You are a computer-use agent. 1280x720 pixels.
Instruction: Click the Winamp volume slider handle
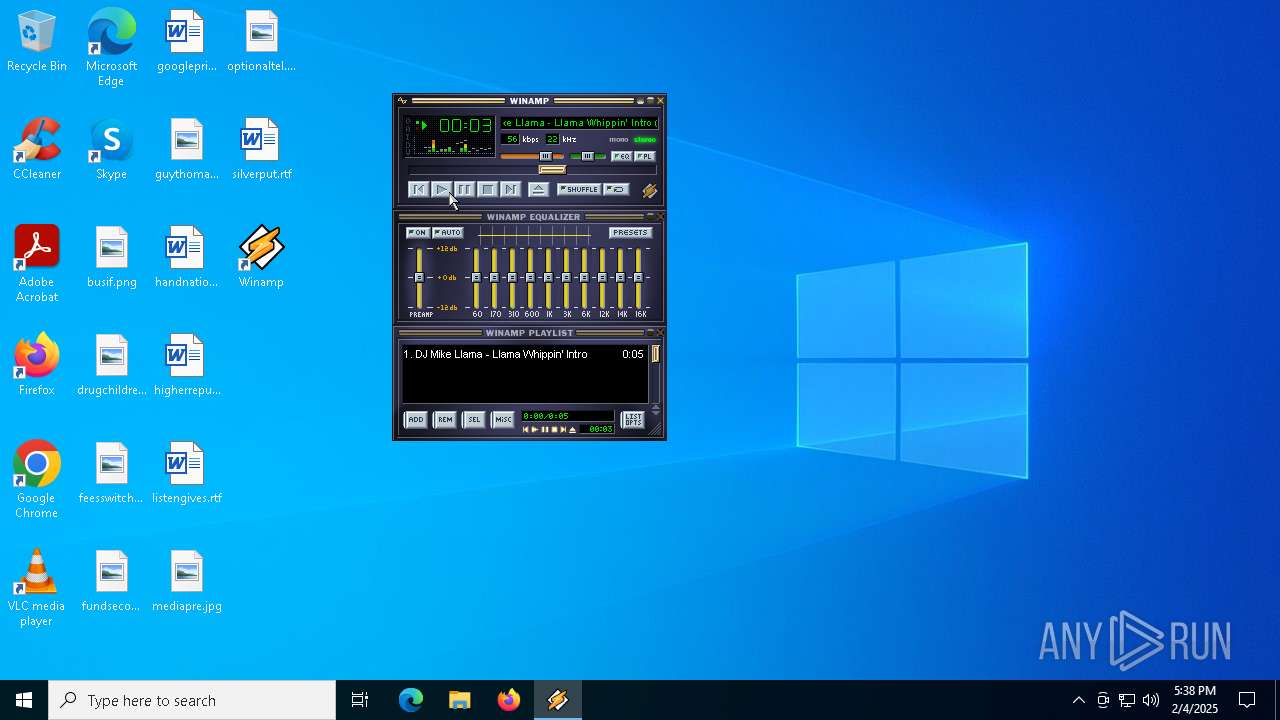(x=545, y=156)
